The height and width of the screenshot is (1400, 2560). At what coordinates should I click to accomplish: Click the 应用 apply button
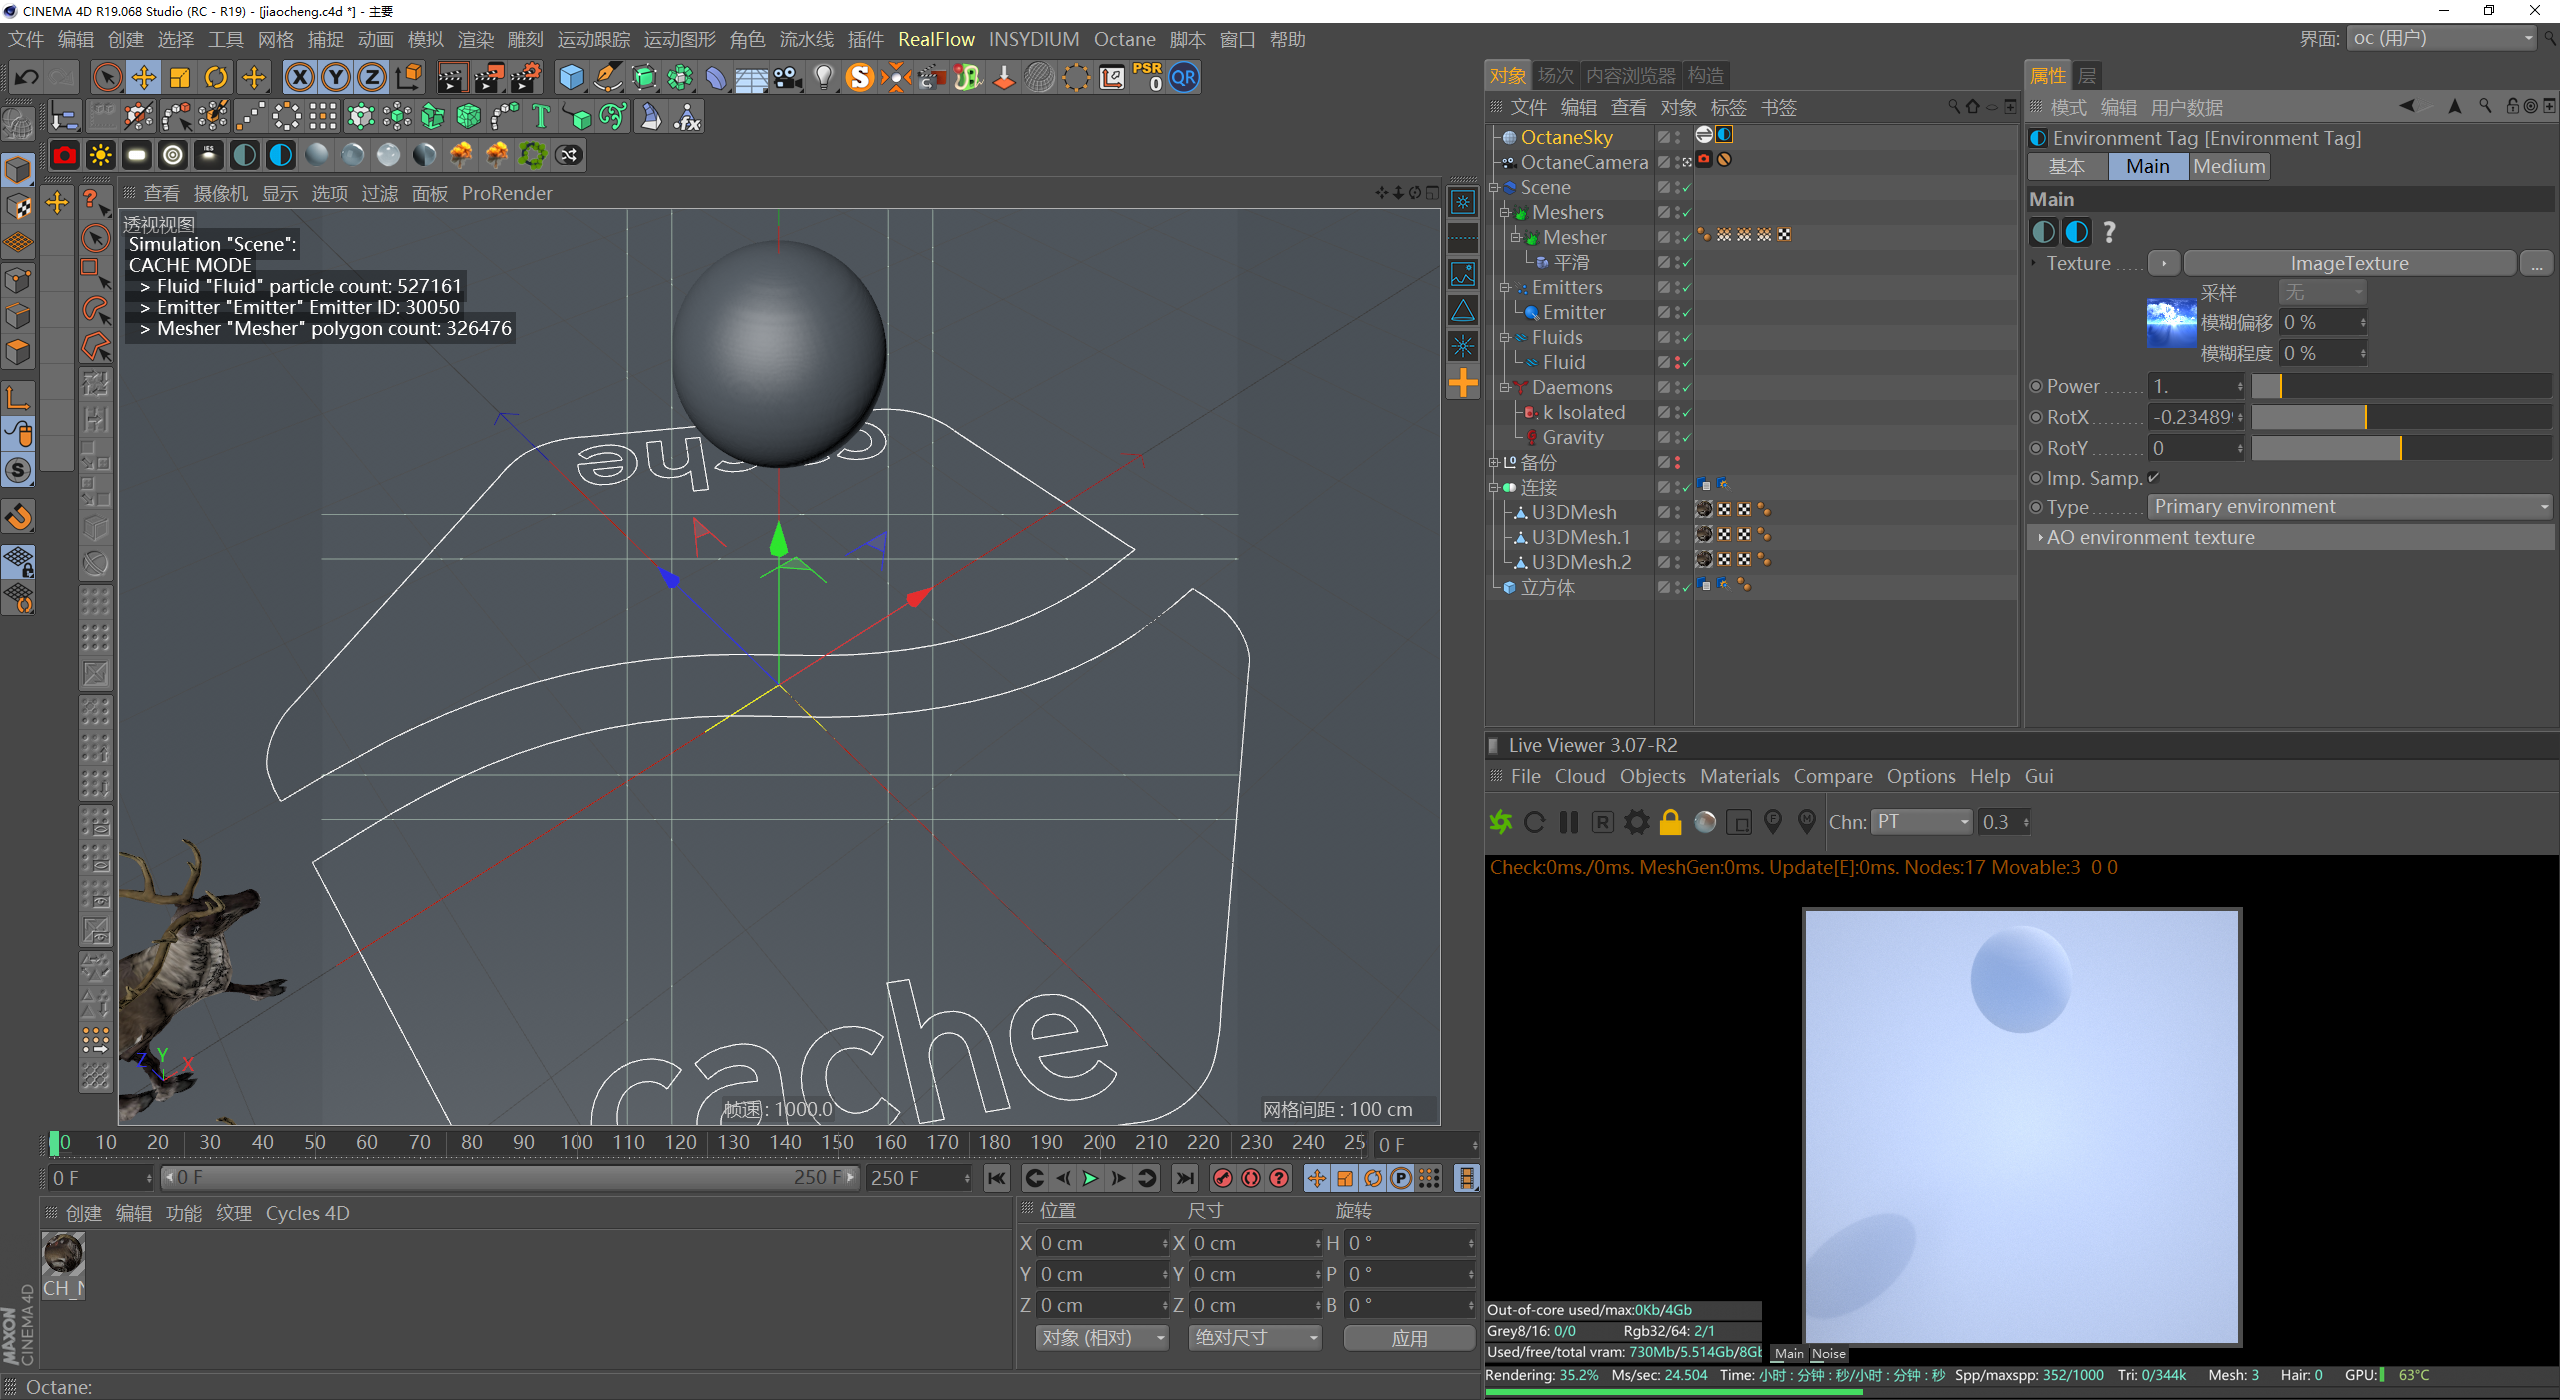[1408, 1338]
